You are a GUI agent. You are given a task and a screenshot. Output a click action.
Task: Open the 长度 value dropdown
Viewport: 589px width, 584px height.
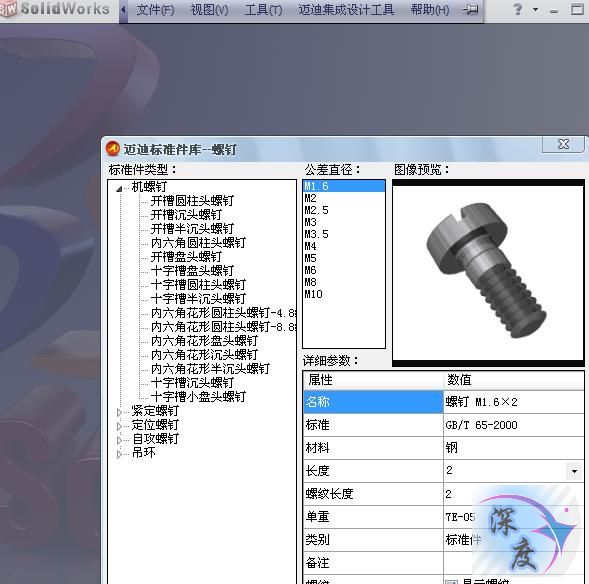(x=574, y=471)
